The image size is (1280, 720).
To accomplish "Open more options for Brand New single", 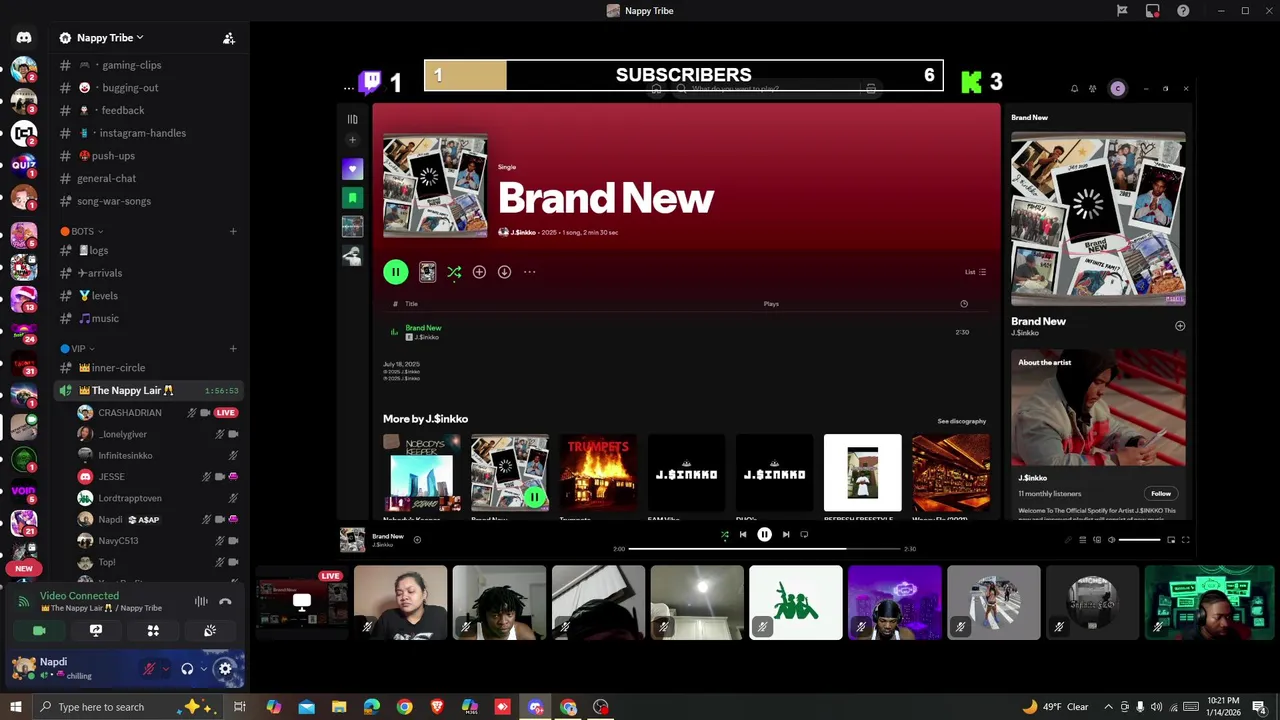I will coord(529,272).
